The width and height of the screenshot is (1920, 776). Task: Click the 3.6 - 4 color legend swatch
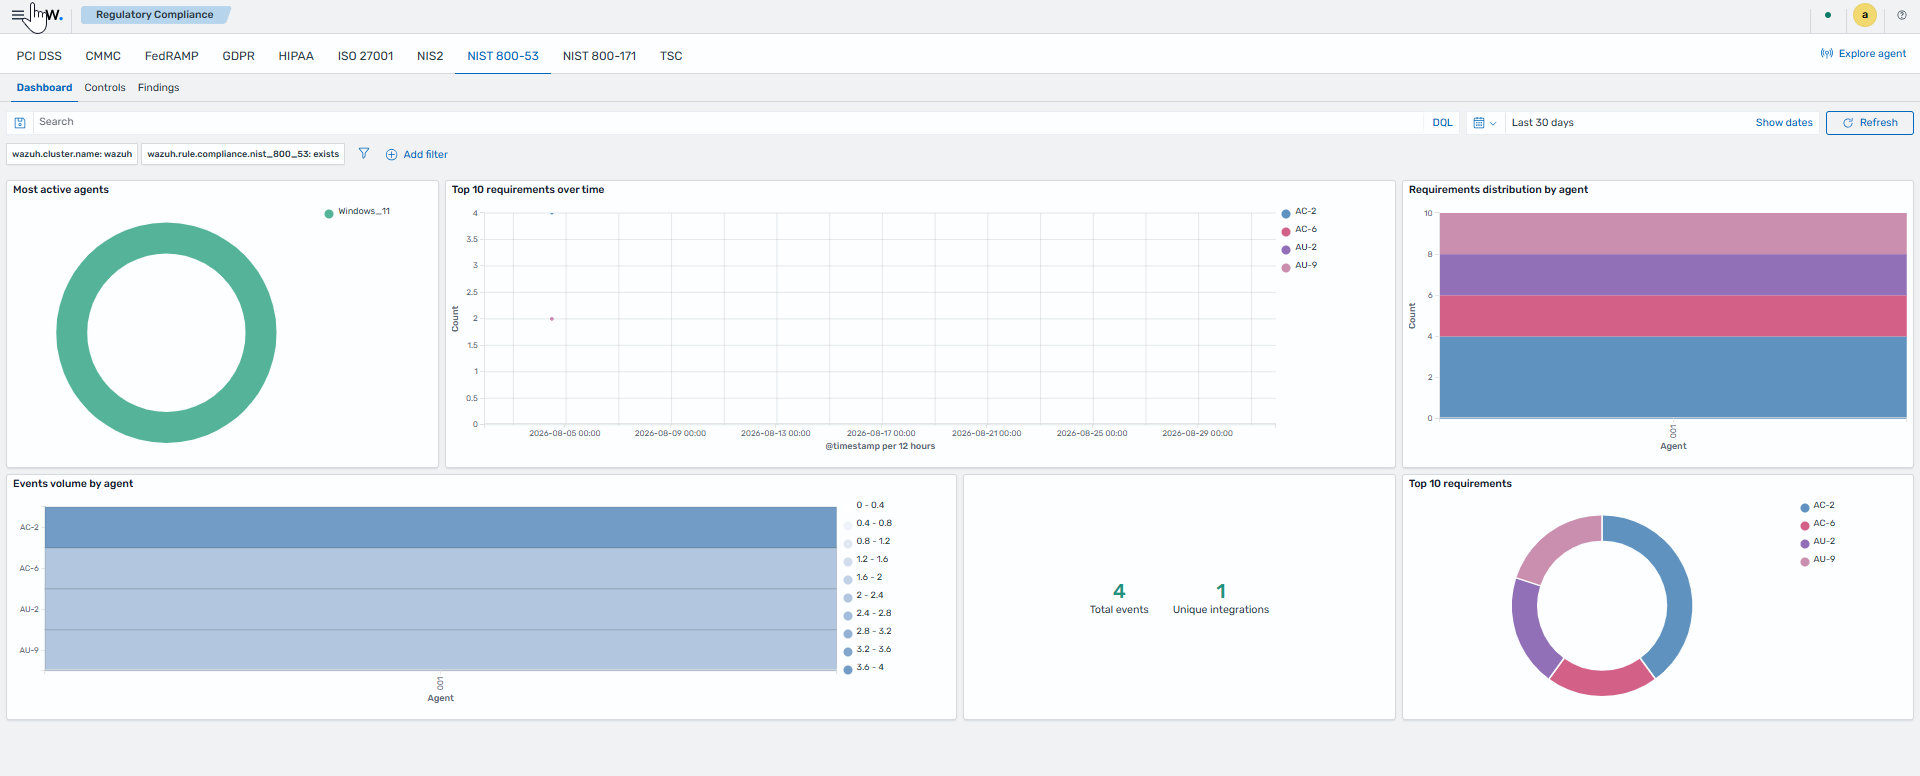[848, 669]
